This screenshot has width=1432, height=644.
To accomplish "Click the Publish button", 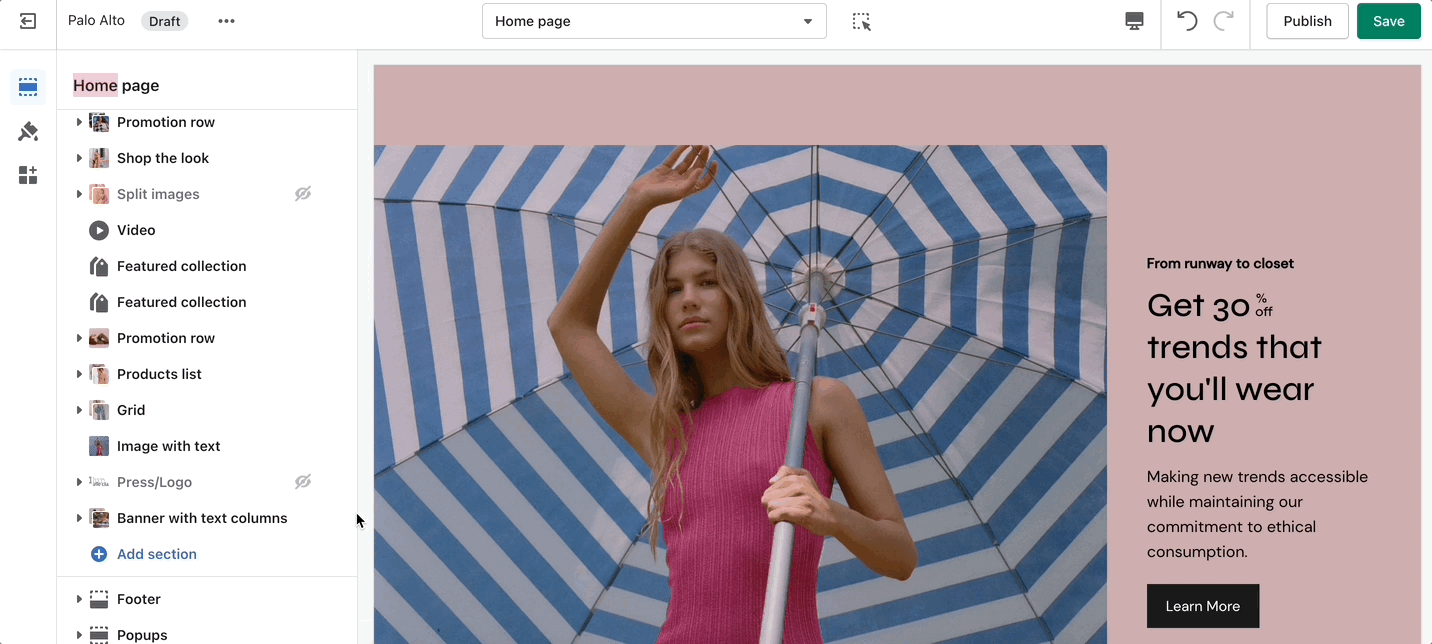I will [x=1307, y=21].
